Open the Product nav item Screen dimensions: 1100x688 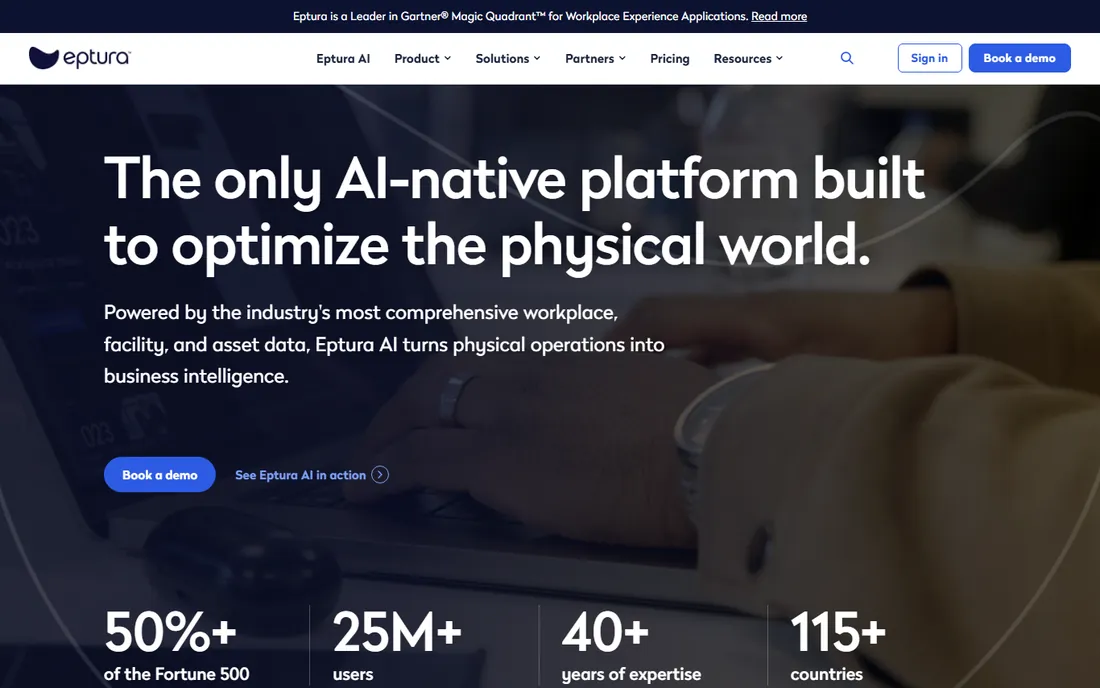[x=417, y=59]
